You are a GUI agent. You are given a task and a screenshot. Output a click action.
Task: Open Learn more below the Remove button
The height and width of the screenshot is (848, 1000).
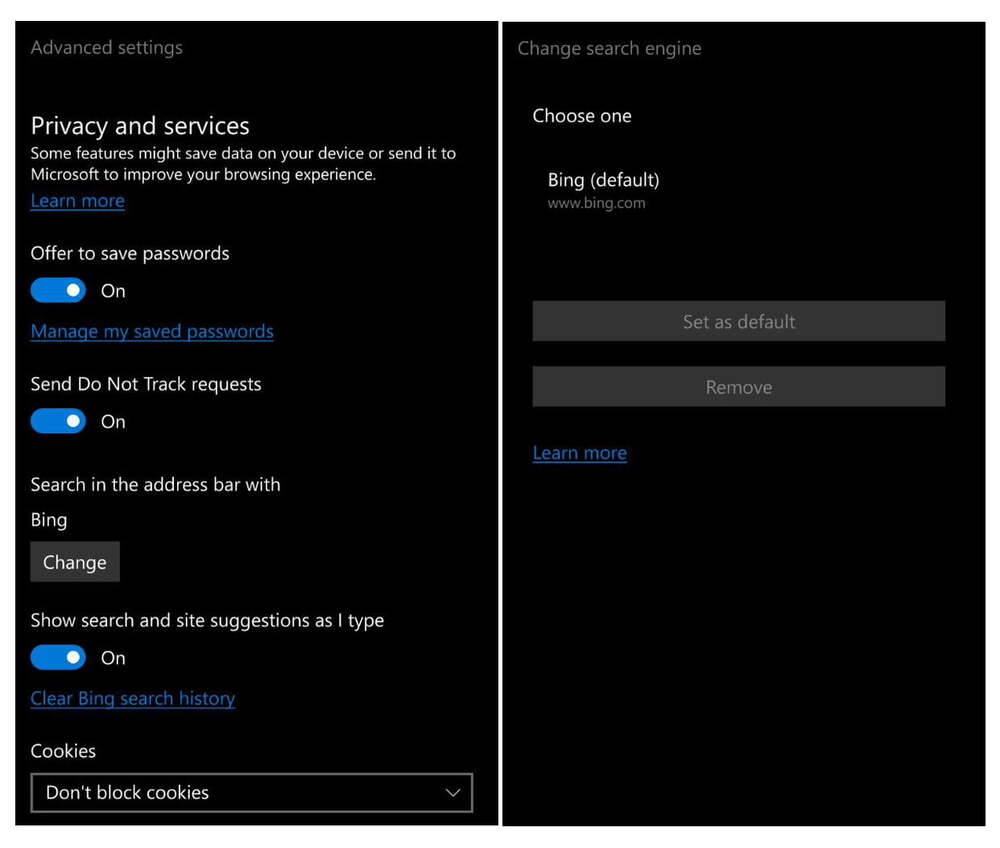579,453
